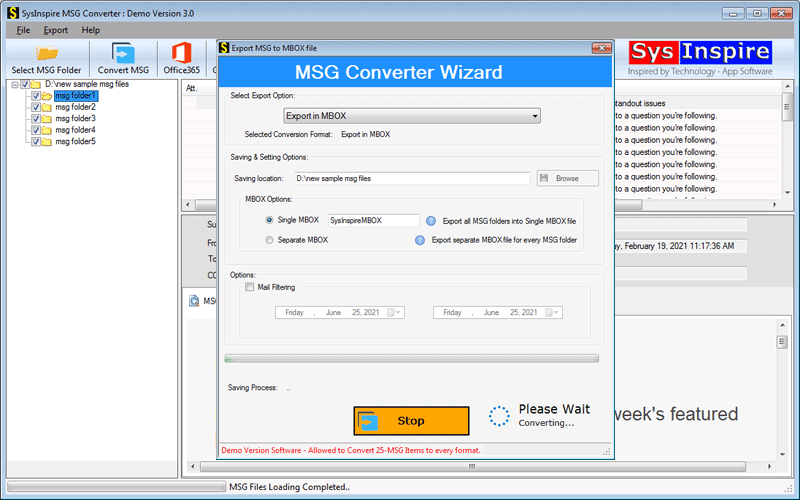The height and width of the screenshot is (500, 800).
Task: Click the dialog title bar S icon
Action: point(224,48)
